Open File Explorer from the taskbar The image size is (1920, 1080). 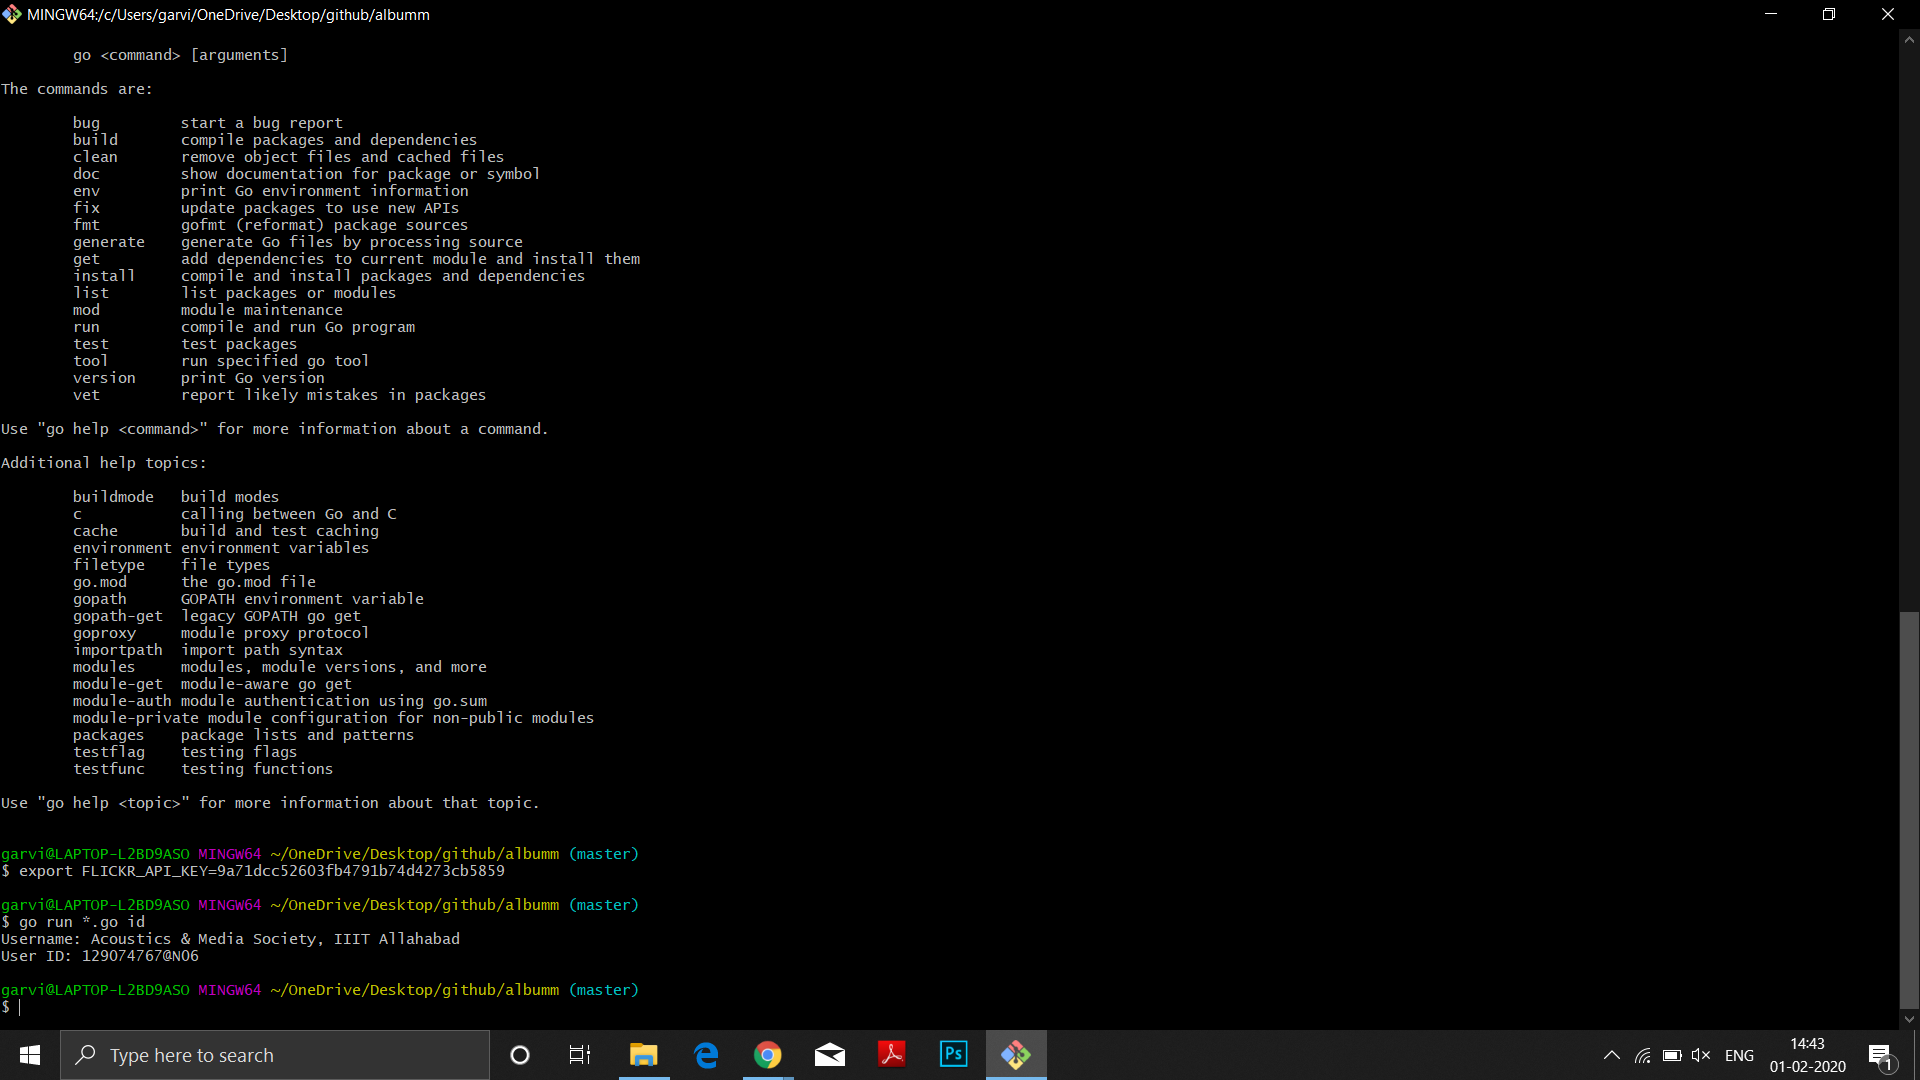(x=644, y=1054)
